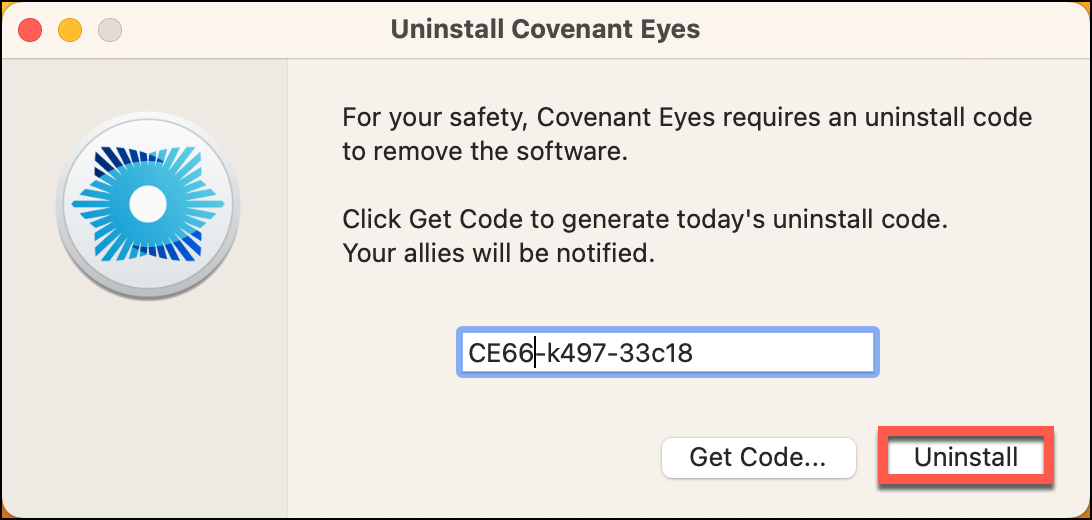Click the white center of the logo
The width and height of the screenshot is (1092, 520).
point(148,204)
